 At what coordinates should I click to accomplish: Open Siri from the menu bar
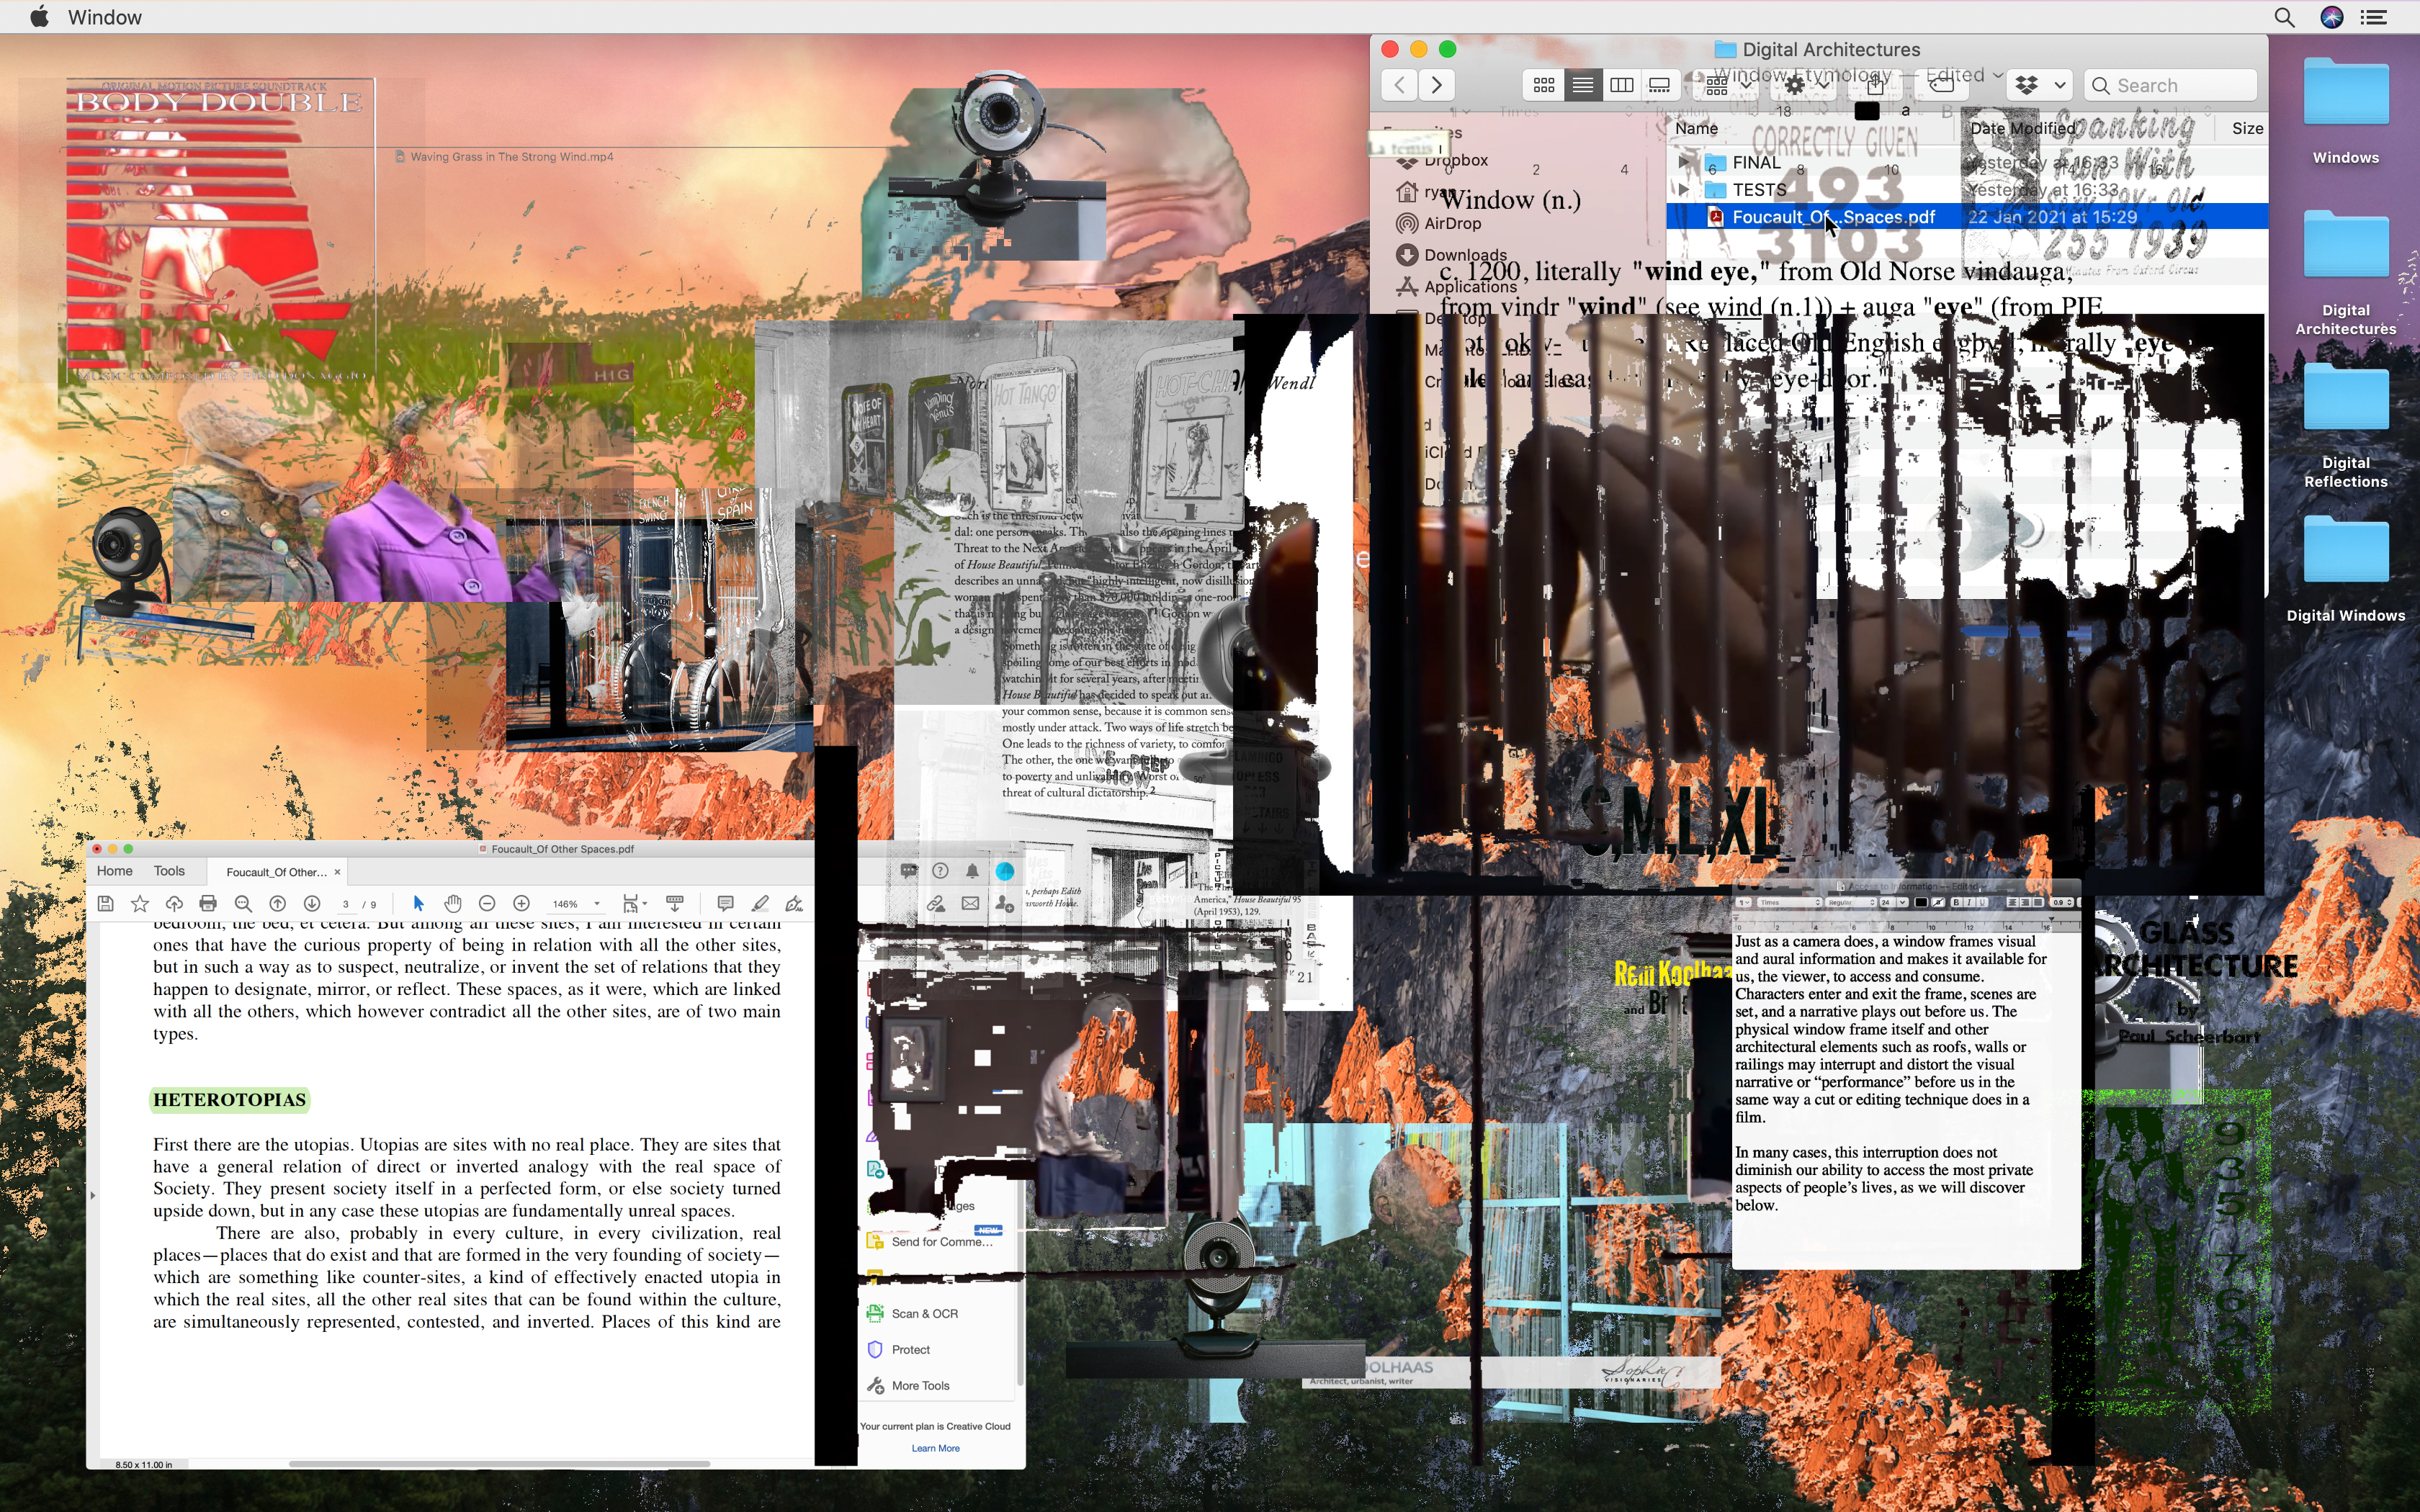point(2332,17)
